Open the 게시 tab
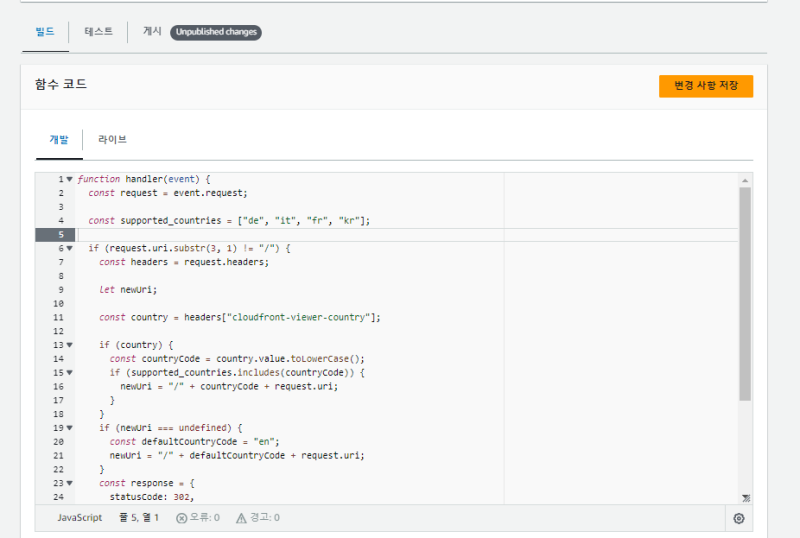 coord(152,32)
